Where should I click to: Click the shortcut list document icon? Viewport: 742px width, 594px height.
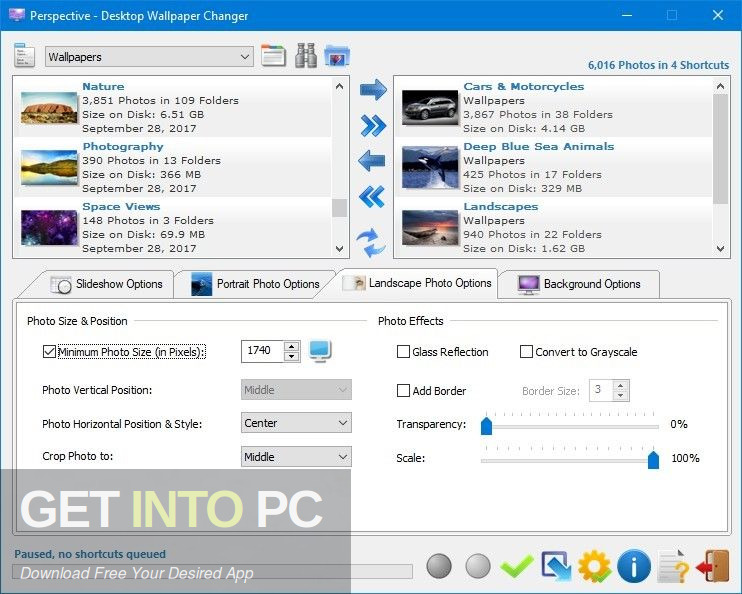(24, 55)
